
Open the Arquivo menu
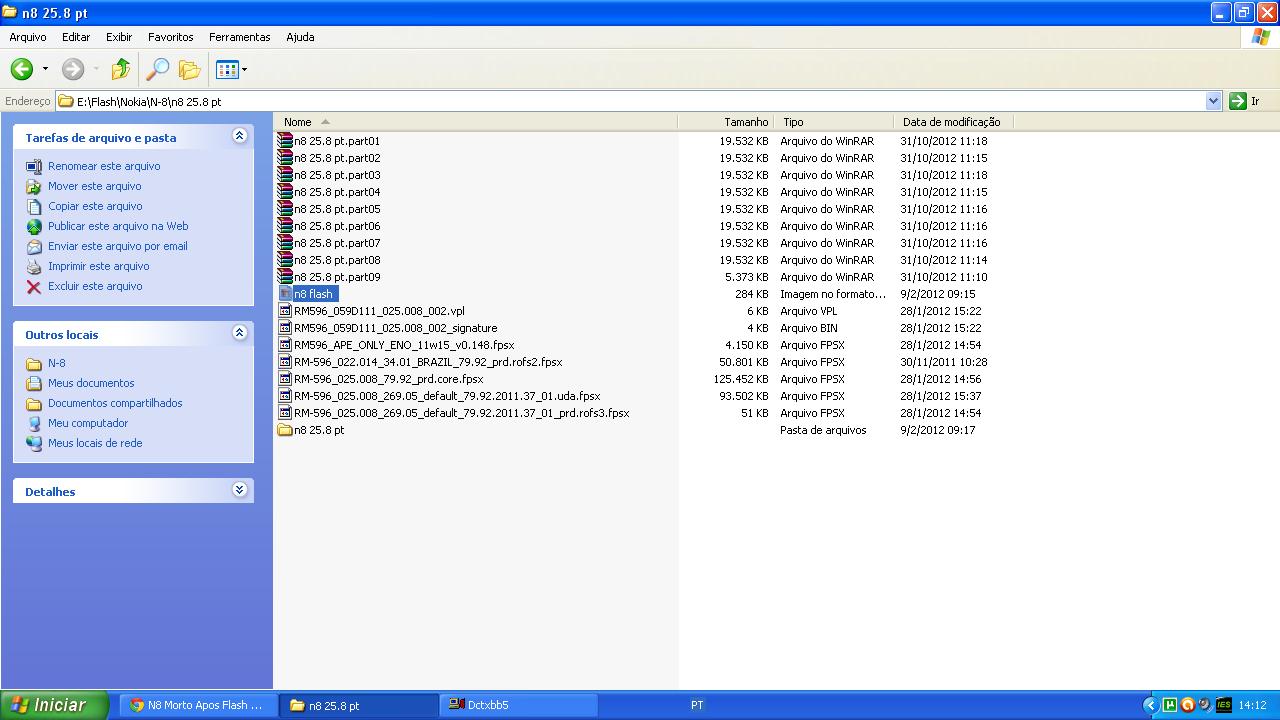coord(28,37)
